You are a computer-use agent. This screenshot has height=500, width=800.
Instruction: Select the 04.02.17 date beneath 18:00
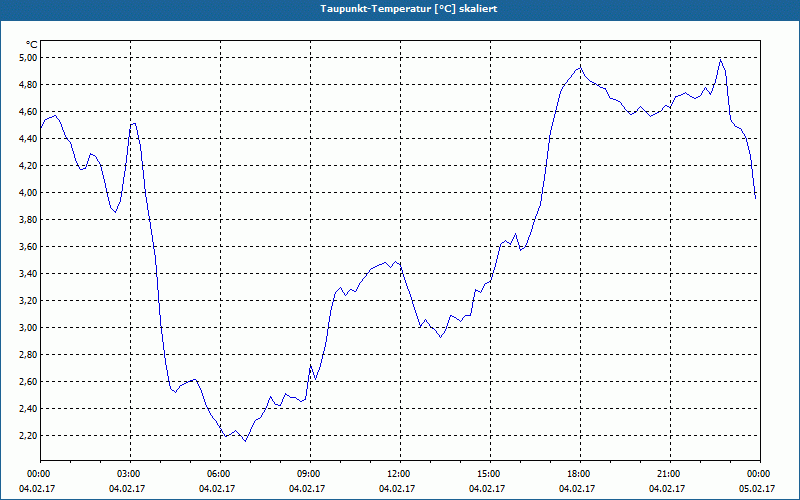[577, 489]
